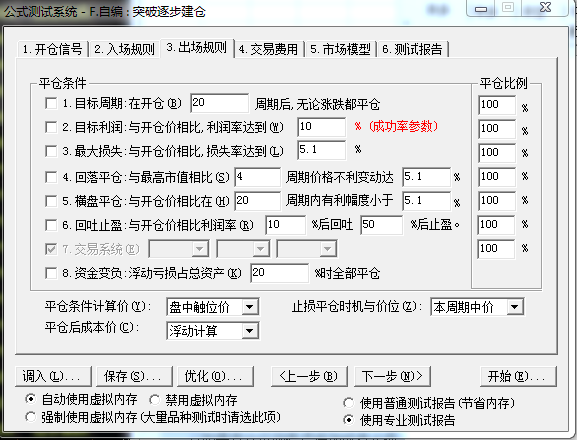
Task: Click the 资金变负 浮动亏损 percent field
Action: point(279,273)
